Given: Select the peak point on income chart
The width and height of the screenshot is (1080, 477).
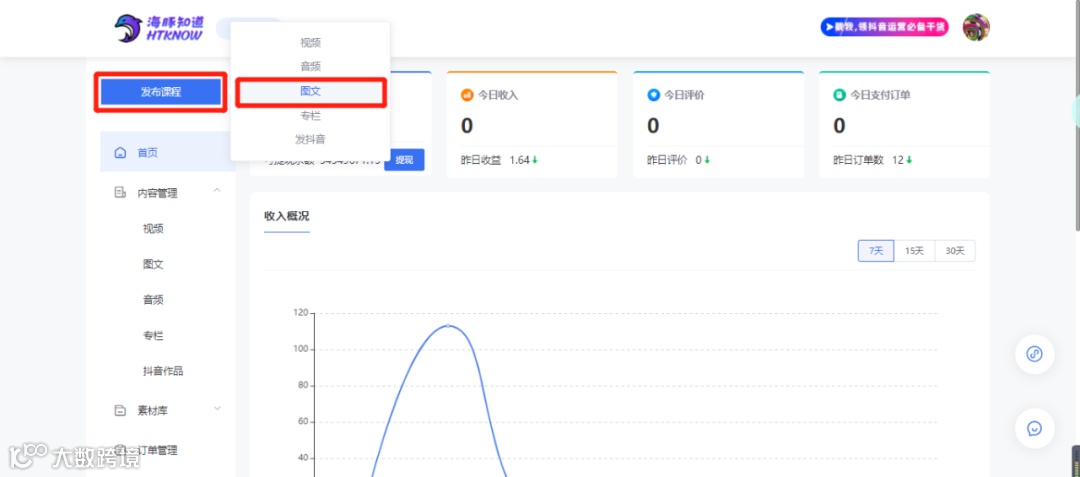Looking at the screenshot, I should point(449,326).
